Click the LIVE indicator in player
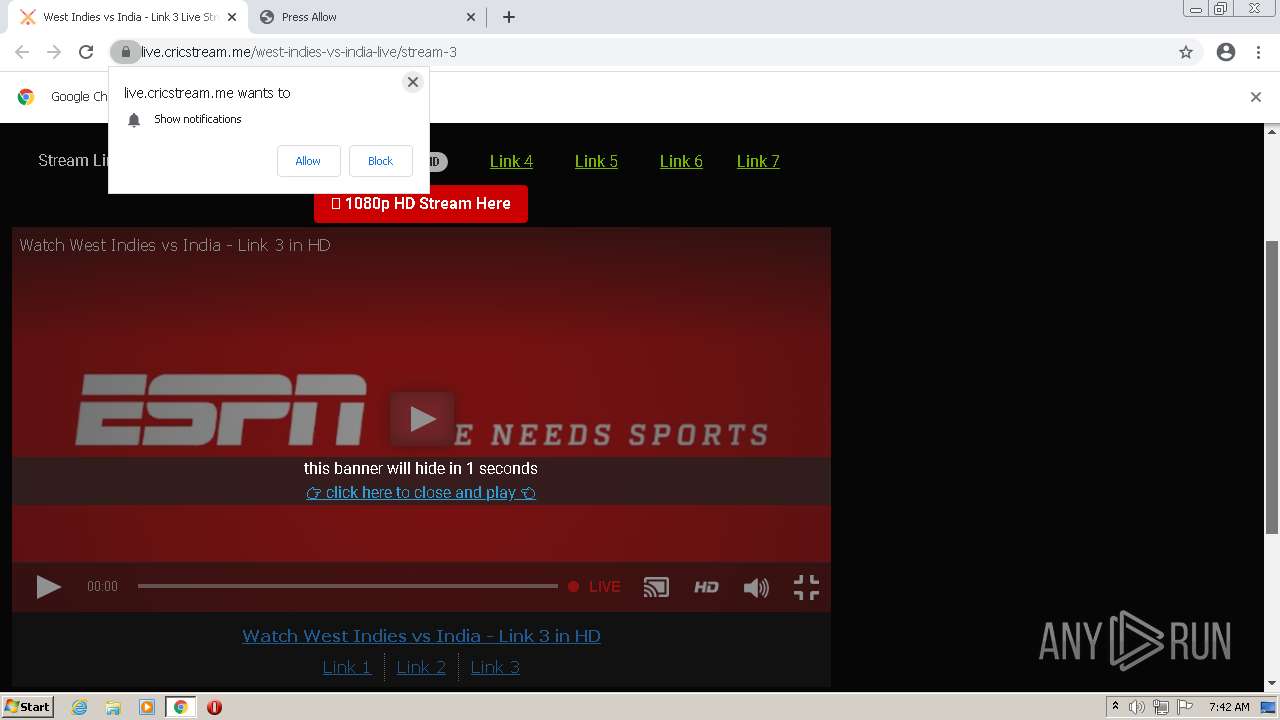The height and width of the screenshot is (720, 1280). click(x=594, y=587)
